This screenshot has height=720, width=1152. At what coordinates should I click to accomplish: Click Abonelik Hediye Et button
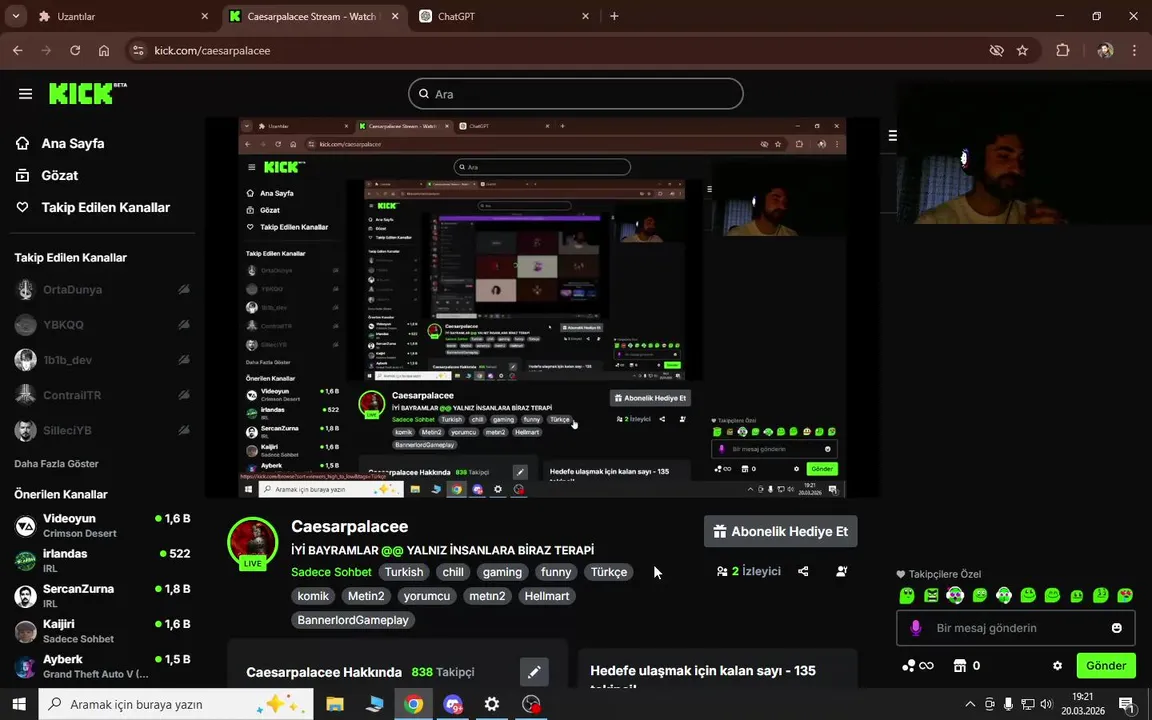coord(780,531)
